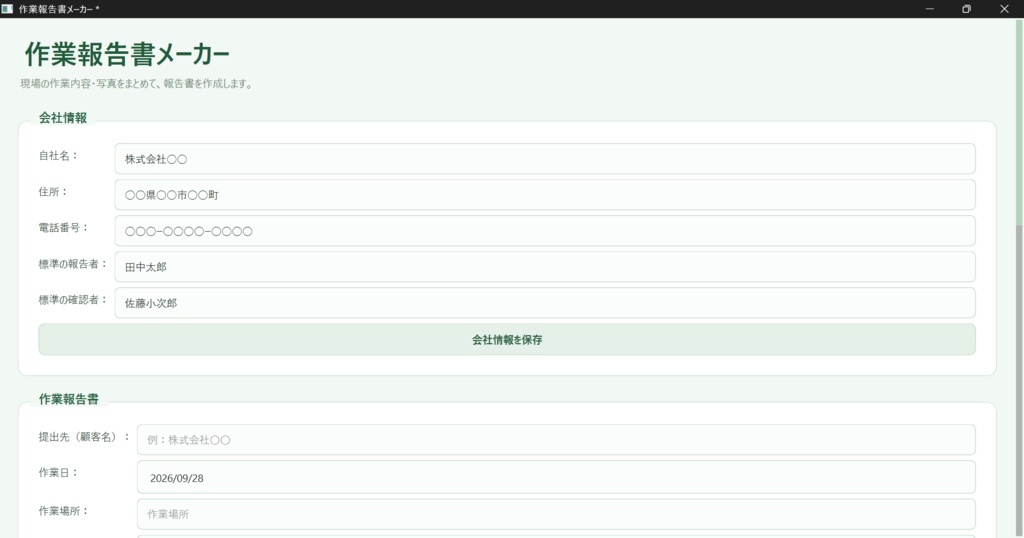This screenshot has width=1024, height=538.
Task: Restore down the window
Action: (967, 9)
